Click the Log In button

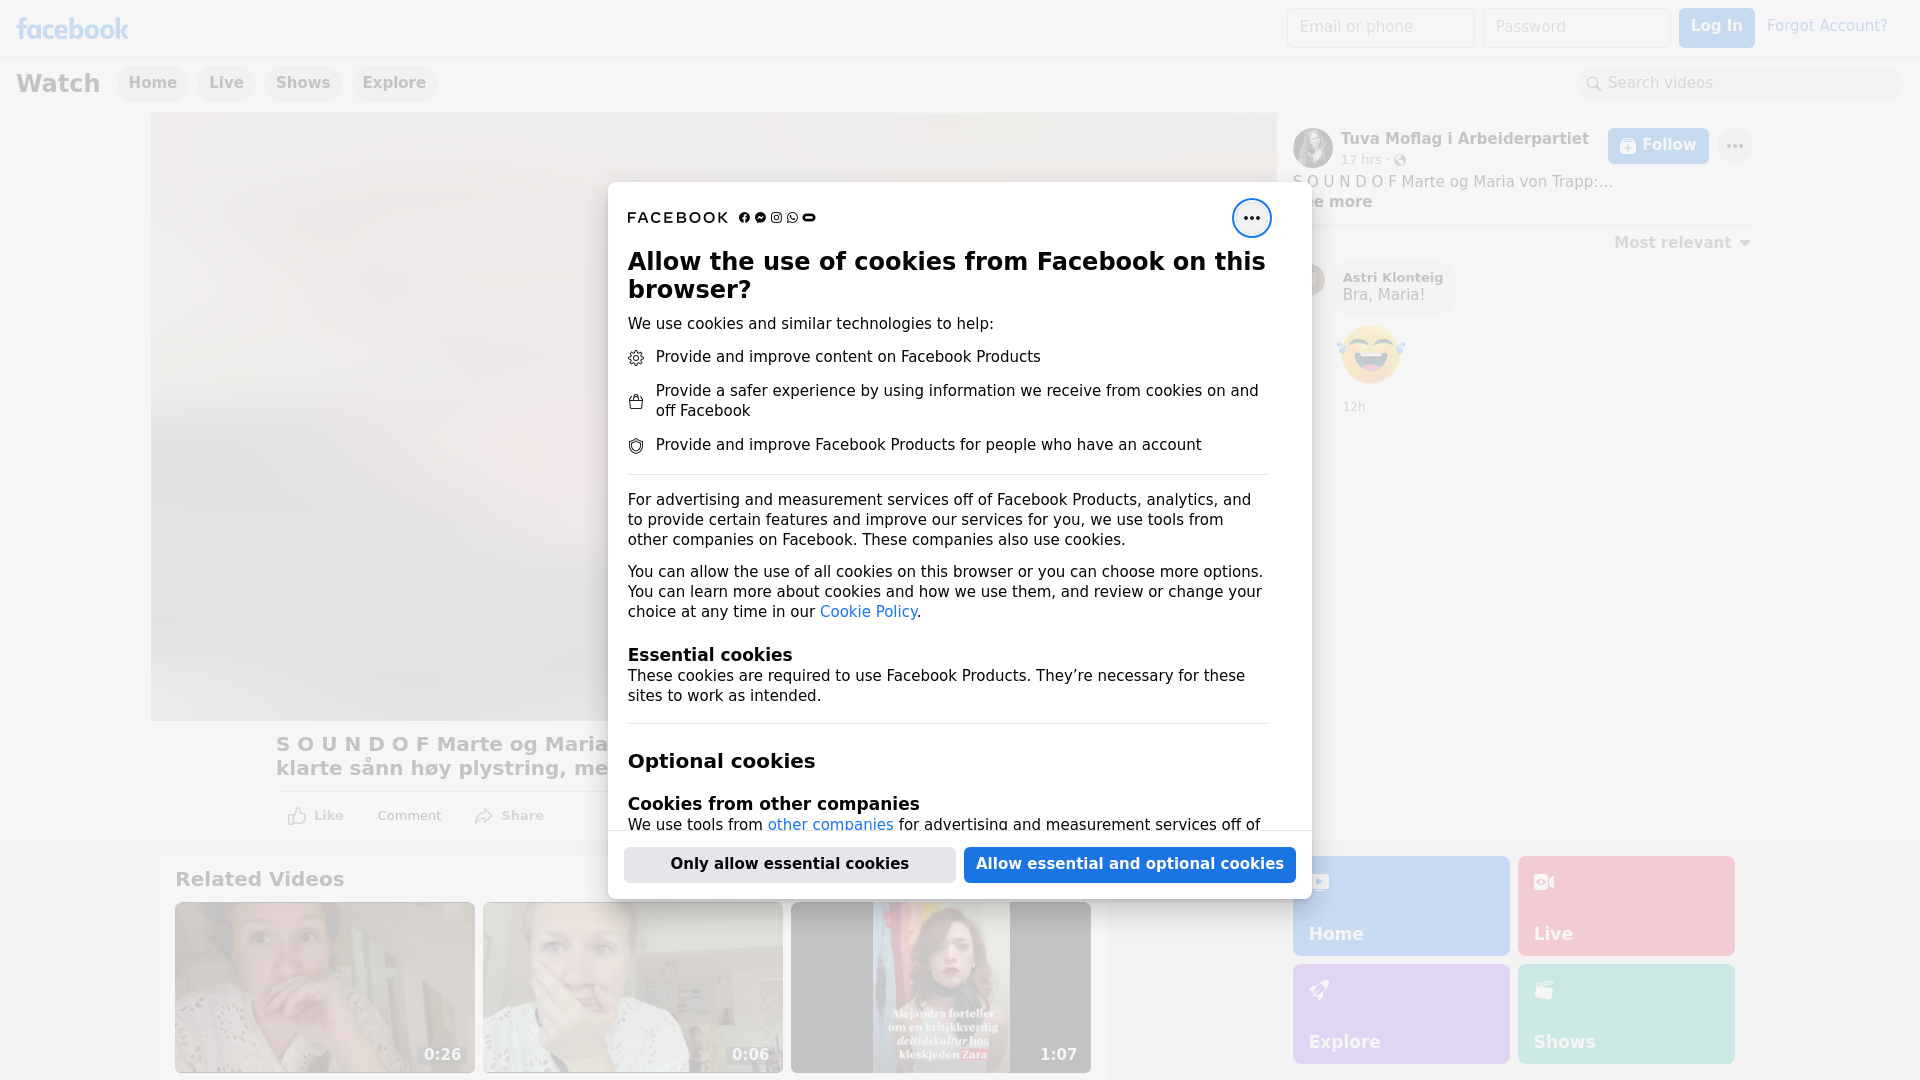pos(1716,28)
